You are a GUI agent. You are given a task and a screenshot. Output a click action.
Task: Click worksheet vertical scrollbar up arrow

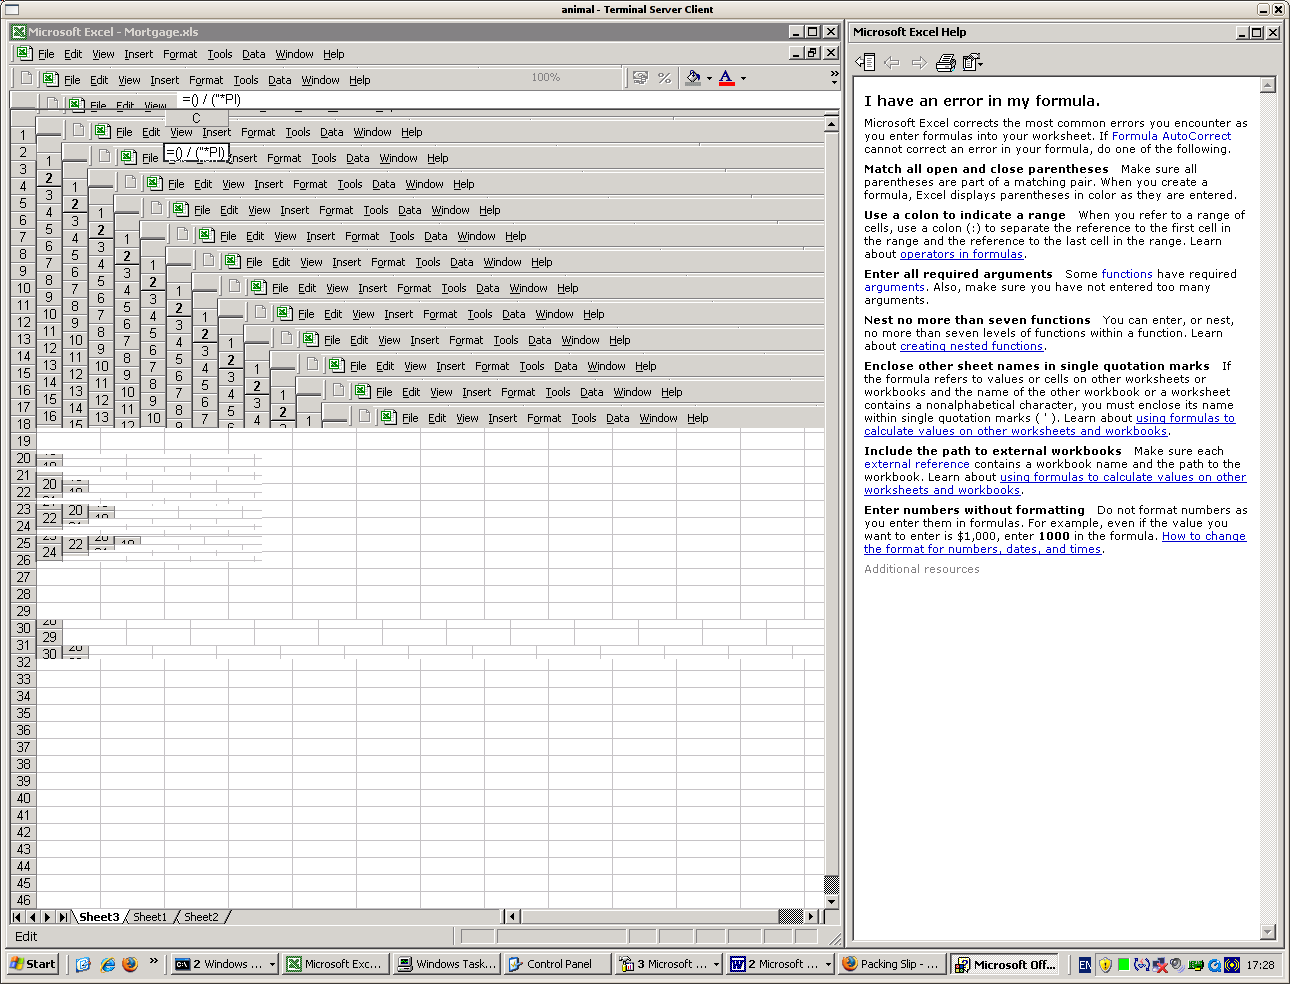[x=831, y=125]
